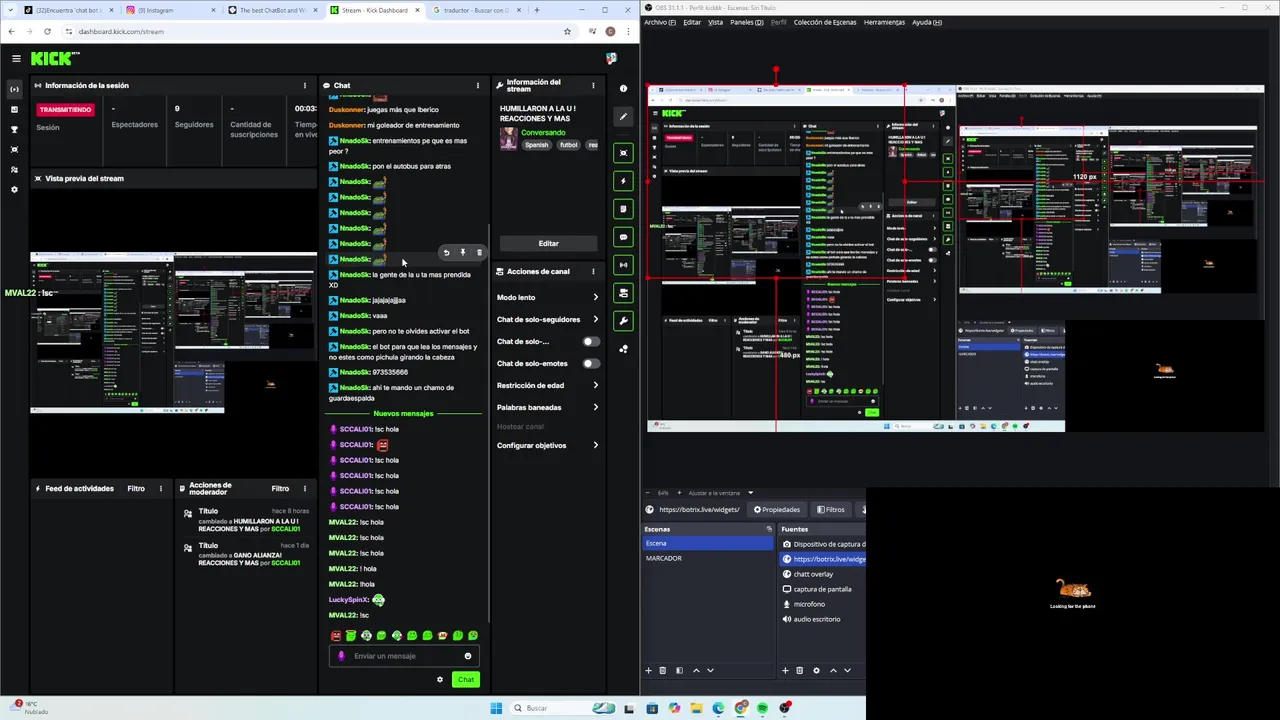Screen dimensions: 1280x720
Task: Open the OBS preview zoom dropdown arrow
Action: (750, 493)
